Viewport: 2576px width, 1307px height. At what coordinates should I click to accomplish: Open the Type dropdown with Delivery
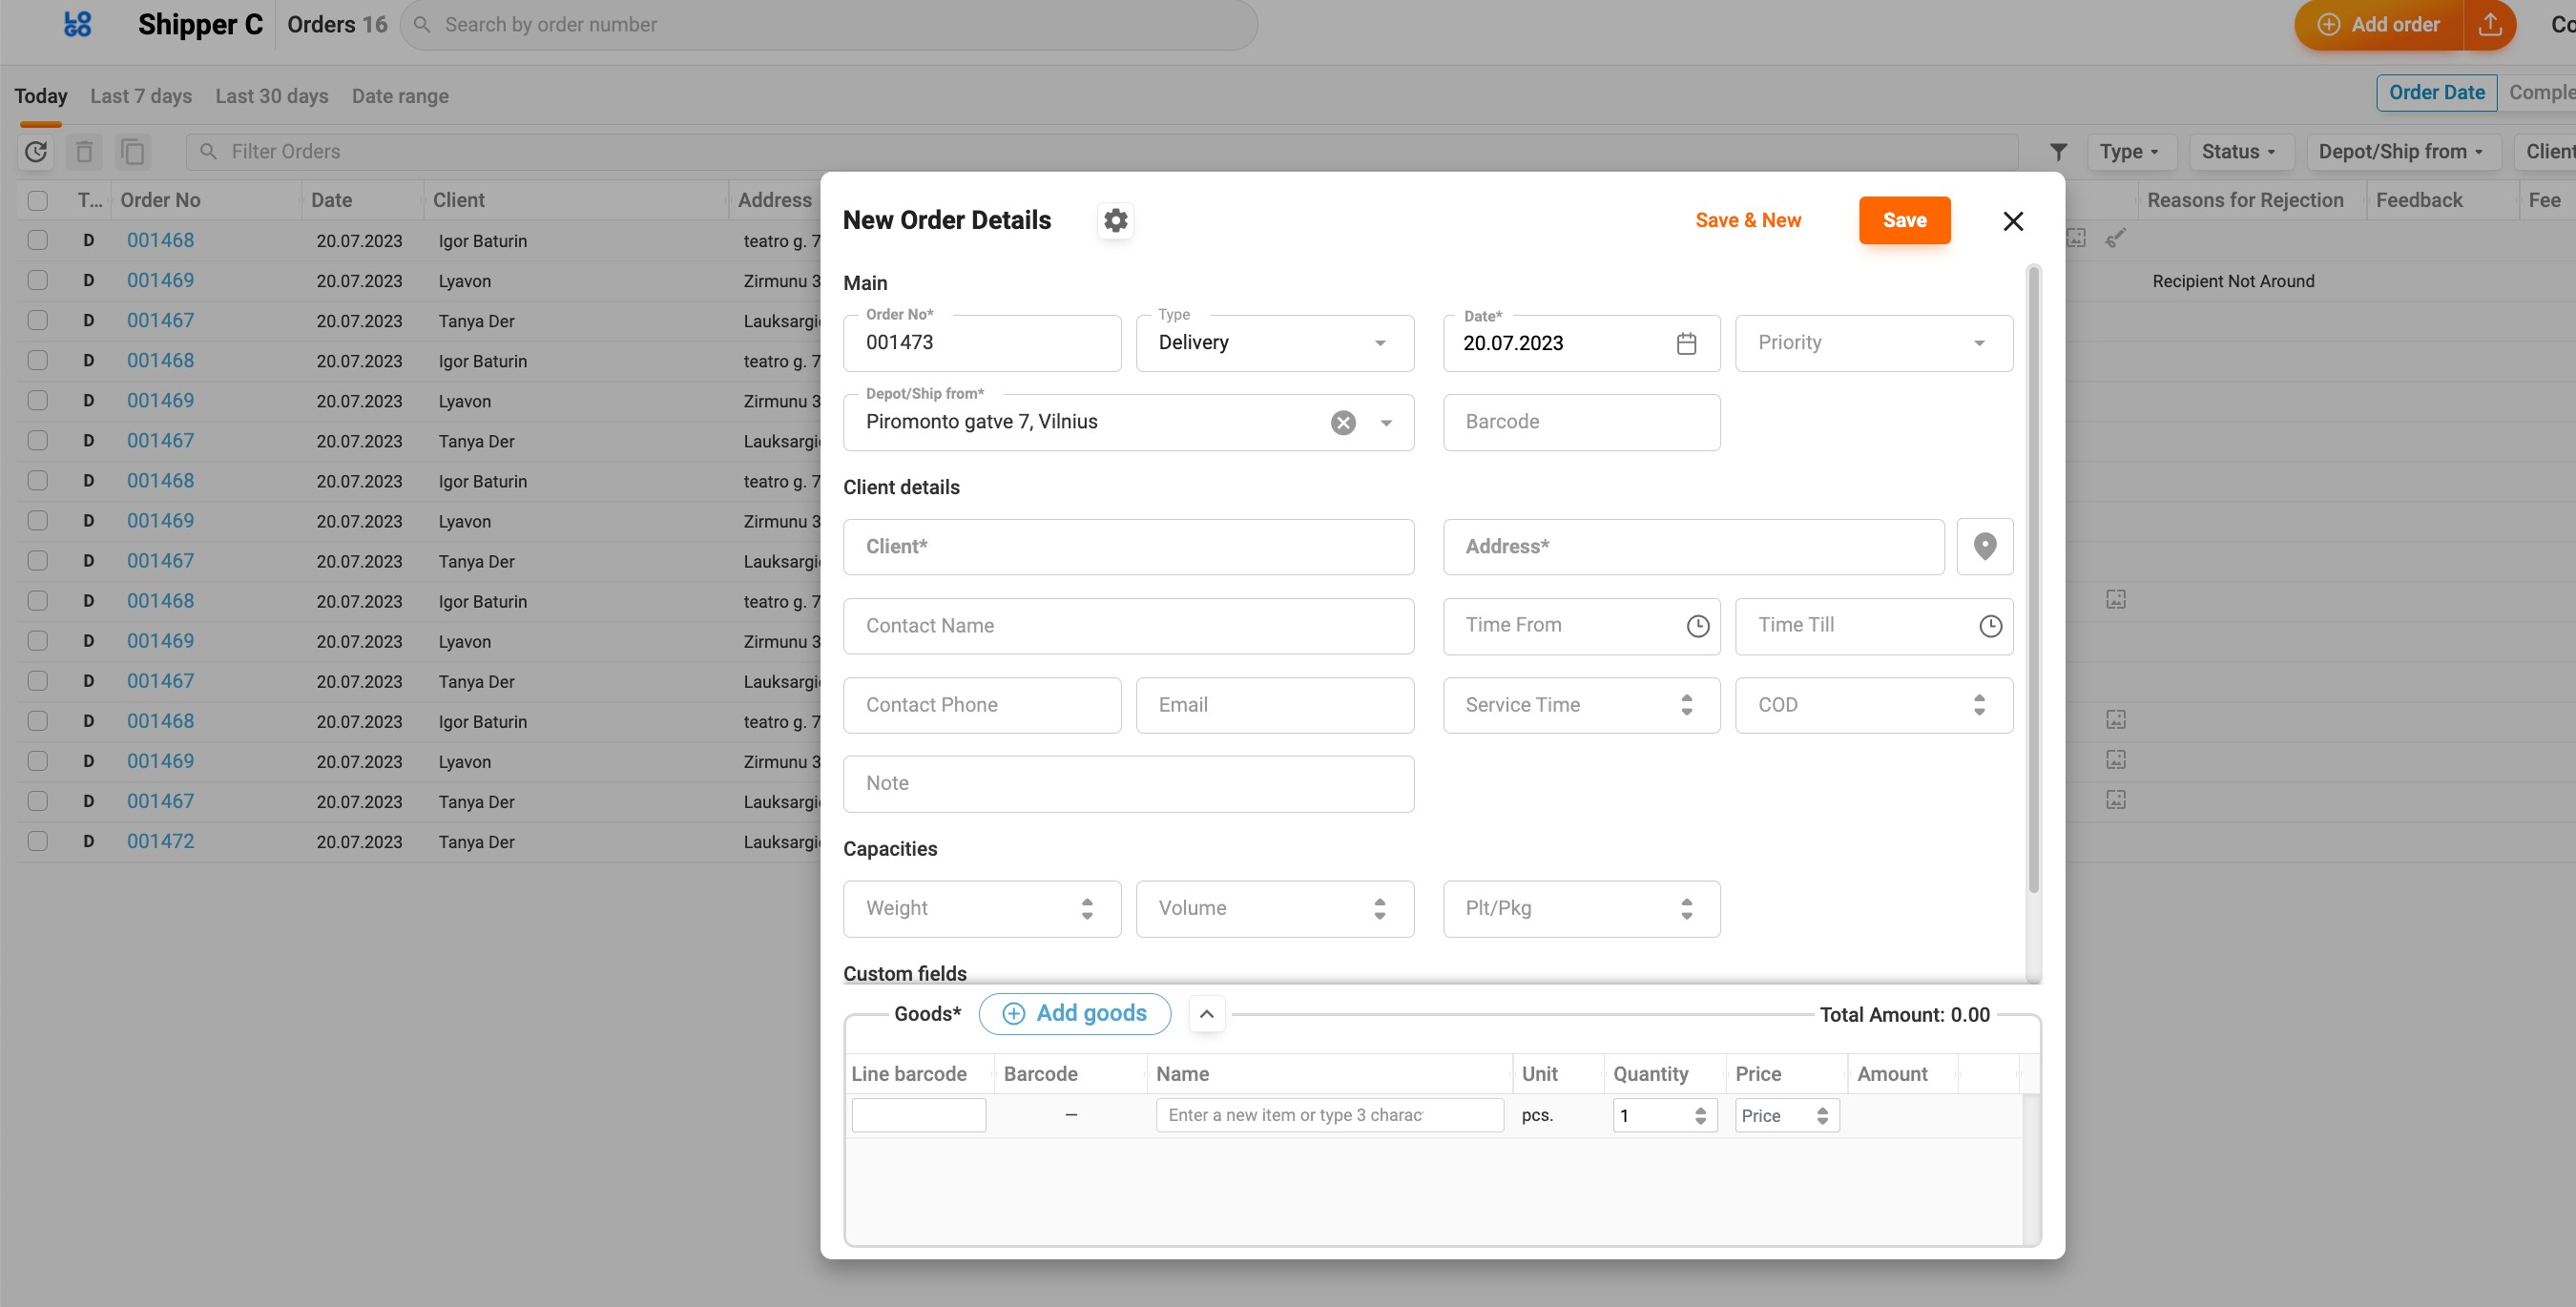coord(1274,343)
